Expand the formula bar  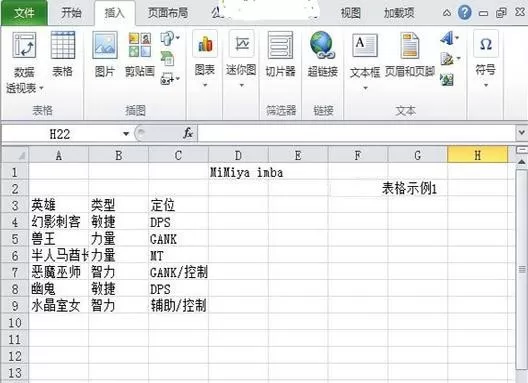click(522, 133)
